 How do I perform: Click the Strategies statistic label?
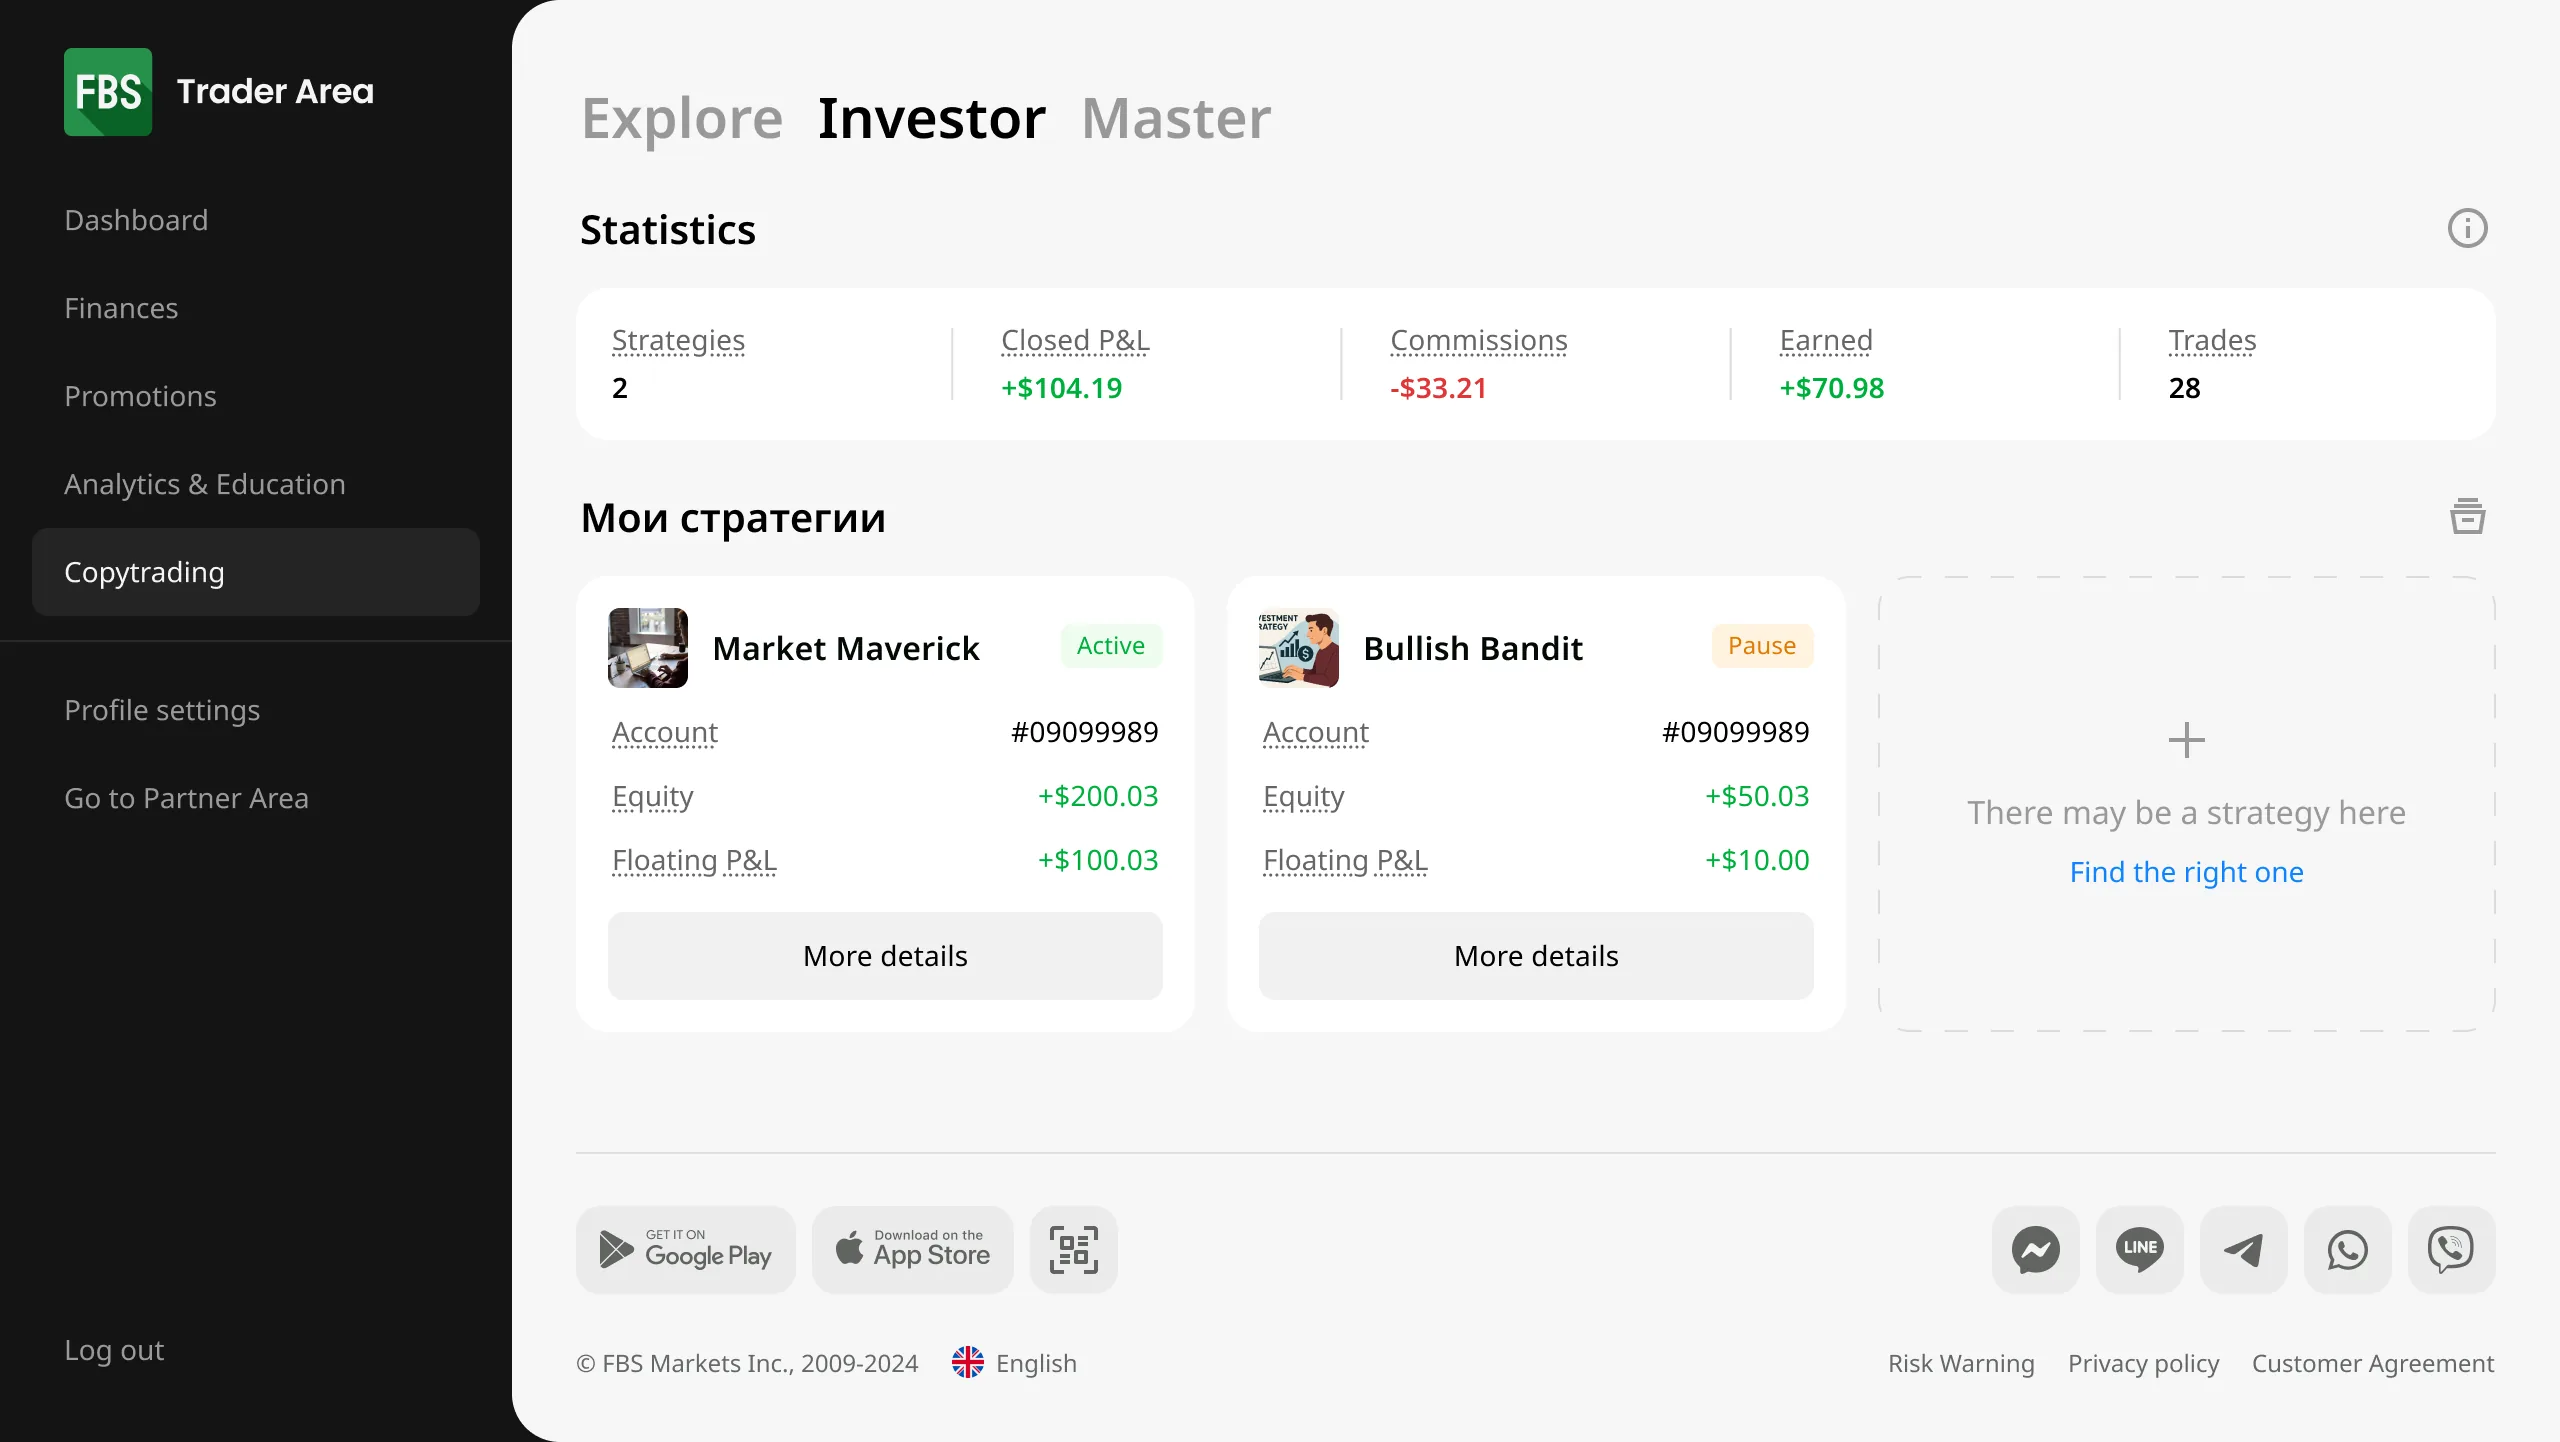pyautogui.click(x=678, y=340)
